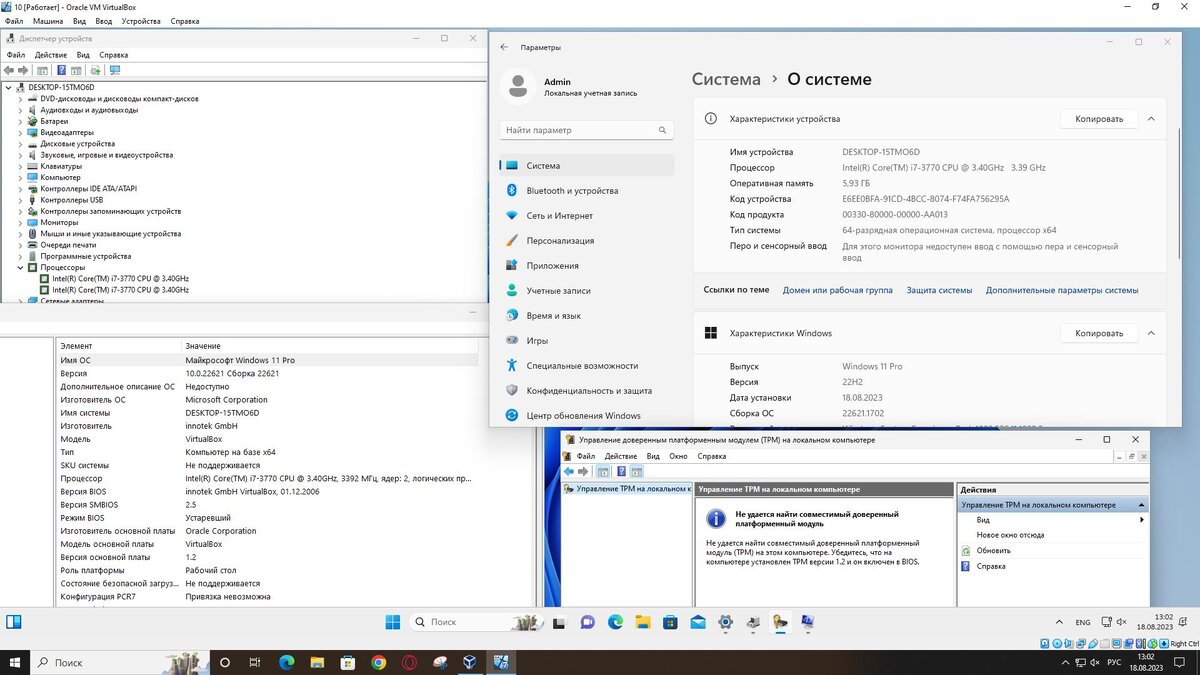1200x675 pixels.
Task: Click Обновить icon in TPM Действия pane
Action: coord(966,551)
